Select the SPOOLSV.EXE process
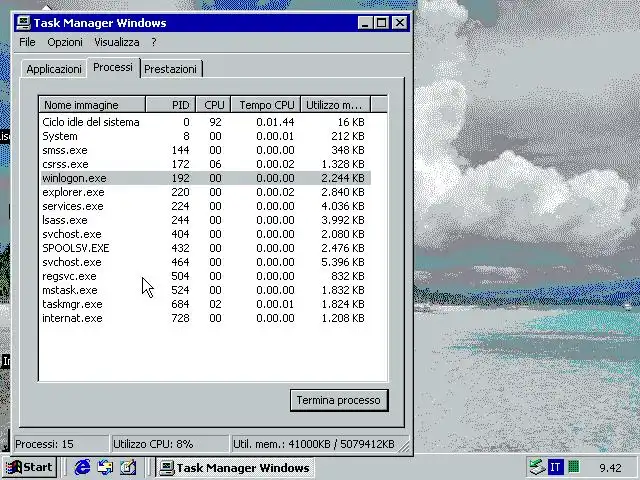The width and height of the screenshot is (640, 480). tap(205, 248)
